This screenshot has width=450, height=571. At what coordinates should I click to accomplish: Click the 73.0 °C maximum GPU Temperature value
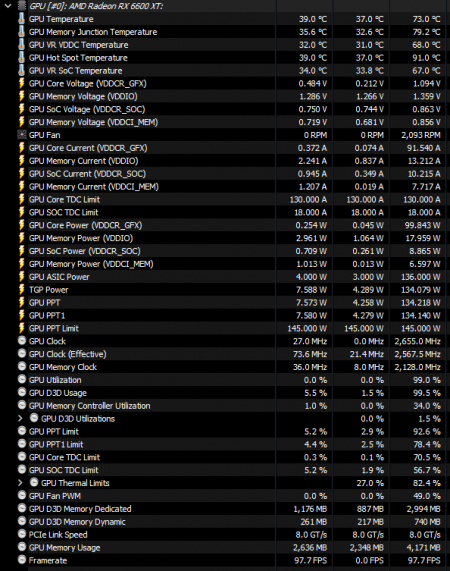pos(426,19)
